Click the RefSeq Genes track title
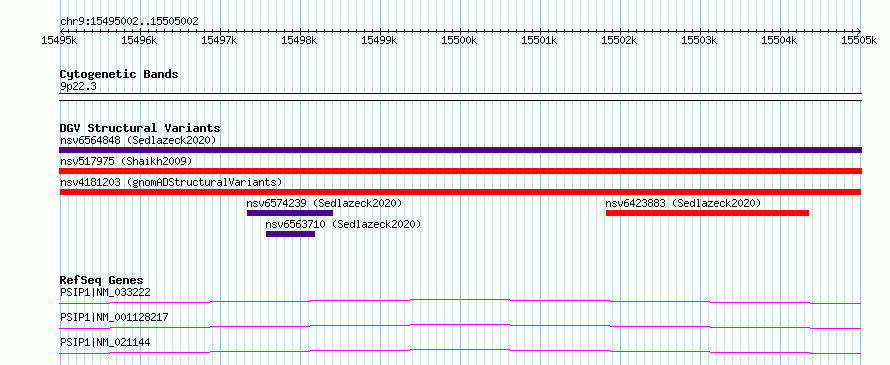 point(101,280)
